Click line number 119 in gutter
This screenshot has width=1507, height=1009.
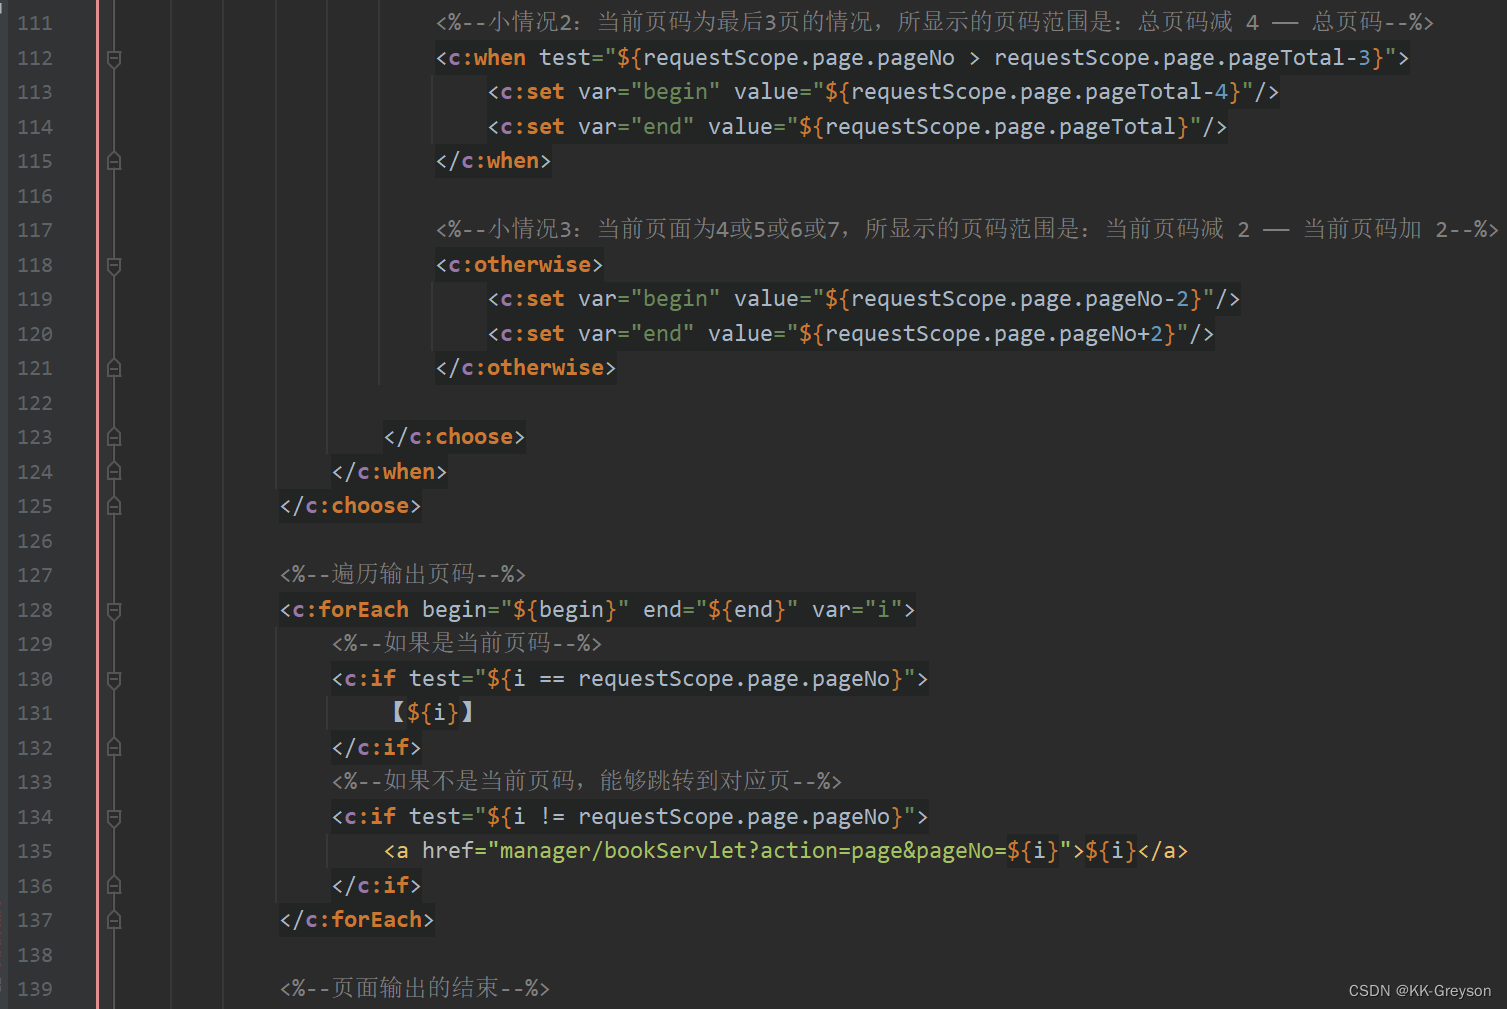tap(35, 299)
